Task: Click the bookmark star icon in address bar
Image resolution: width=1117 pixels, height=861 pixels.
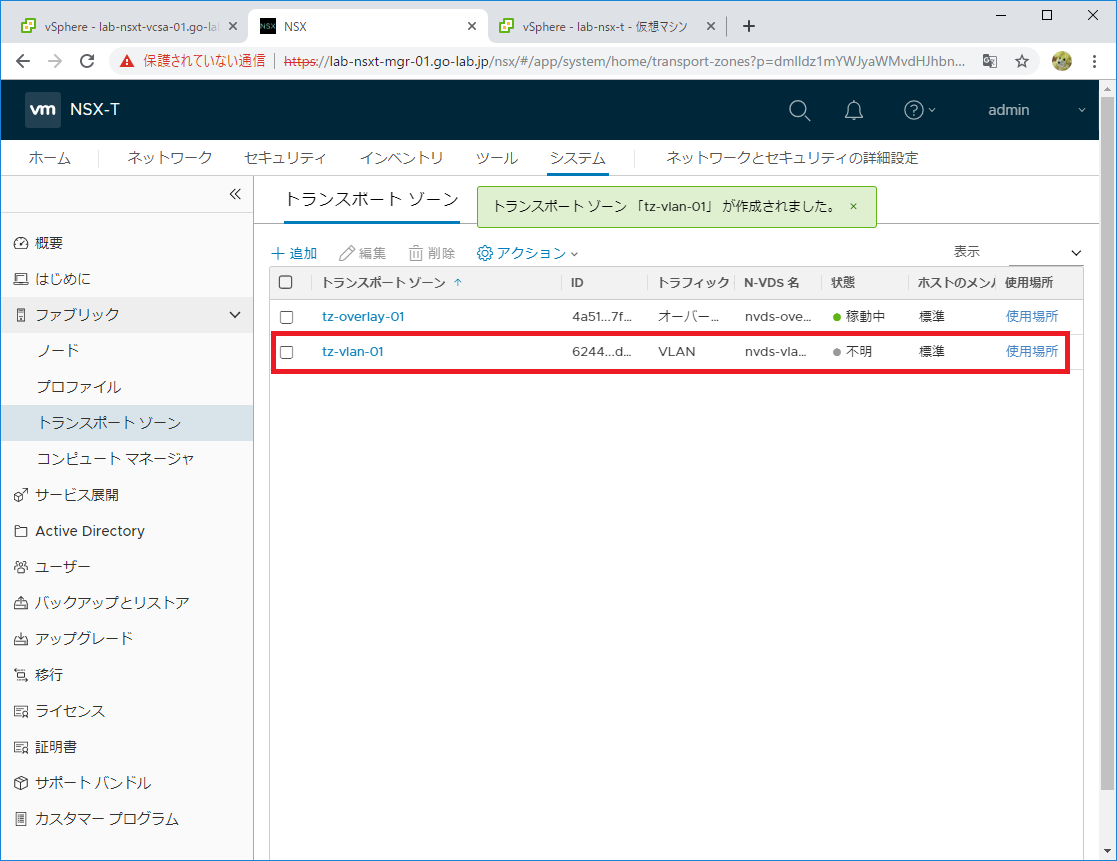Action: (x=1022, y=61)
